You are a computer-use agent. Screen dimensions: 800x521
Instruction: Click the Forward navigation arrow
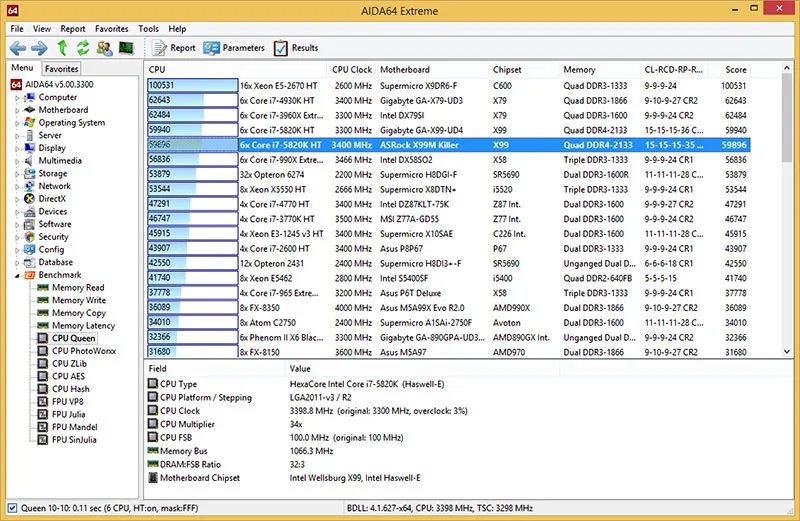pos(39,48)
